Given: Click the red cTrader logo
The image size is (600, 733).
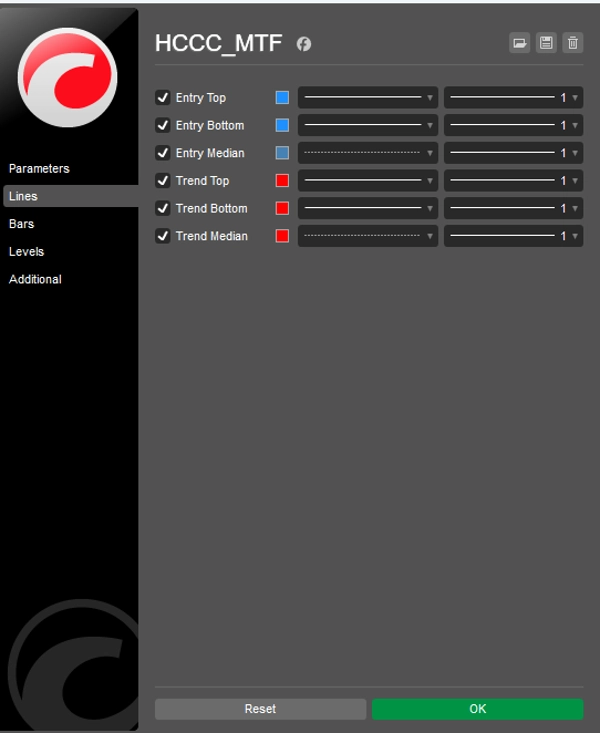Looking at the screenshot, I should 68,77.
